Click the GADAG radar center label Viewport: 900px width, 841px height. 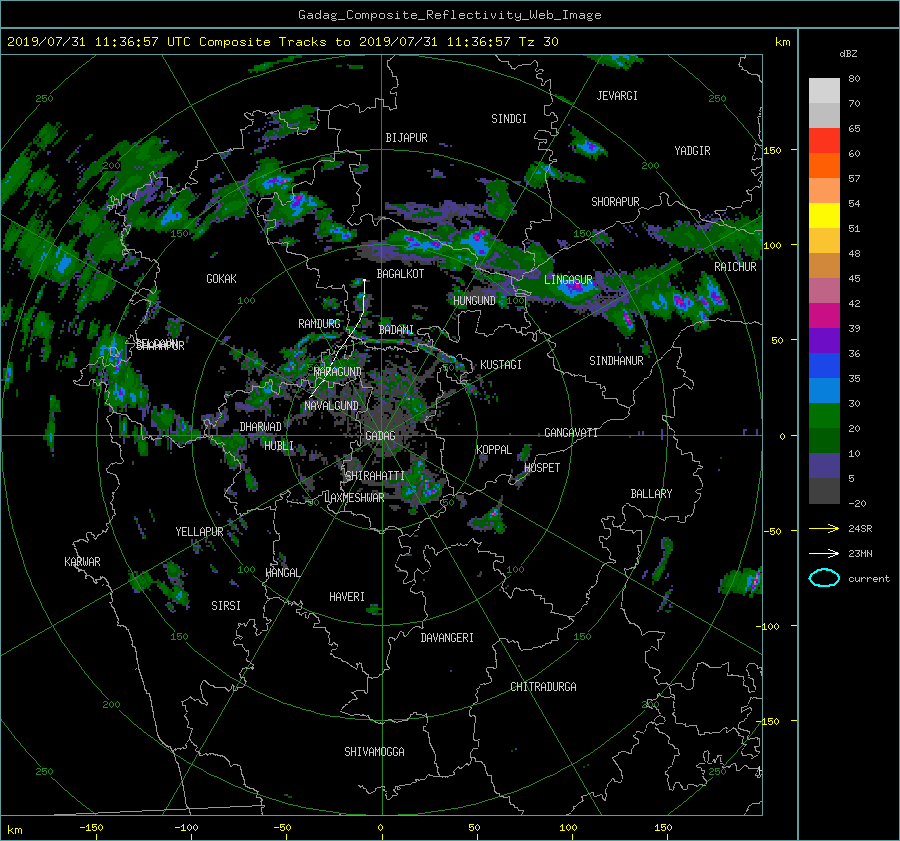tap(380, 436)
